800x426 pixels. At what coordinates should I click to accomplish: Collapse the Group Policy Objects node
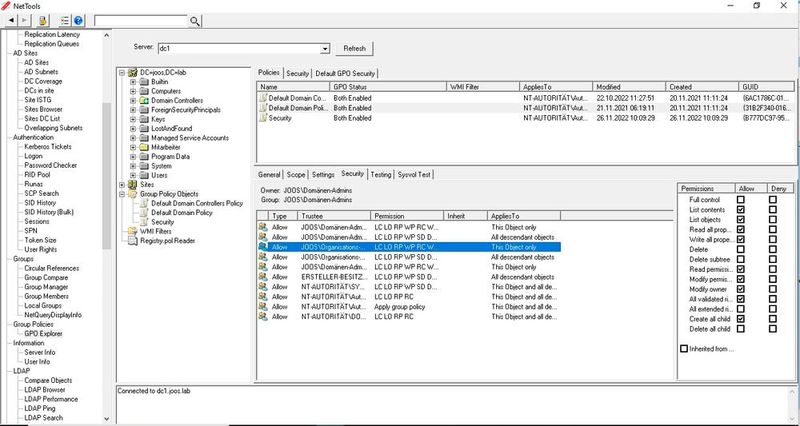122,194
